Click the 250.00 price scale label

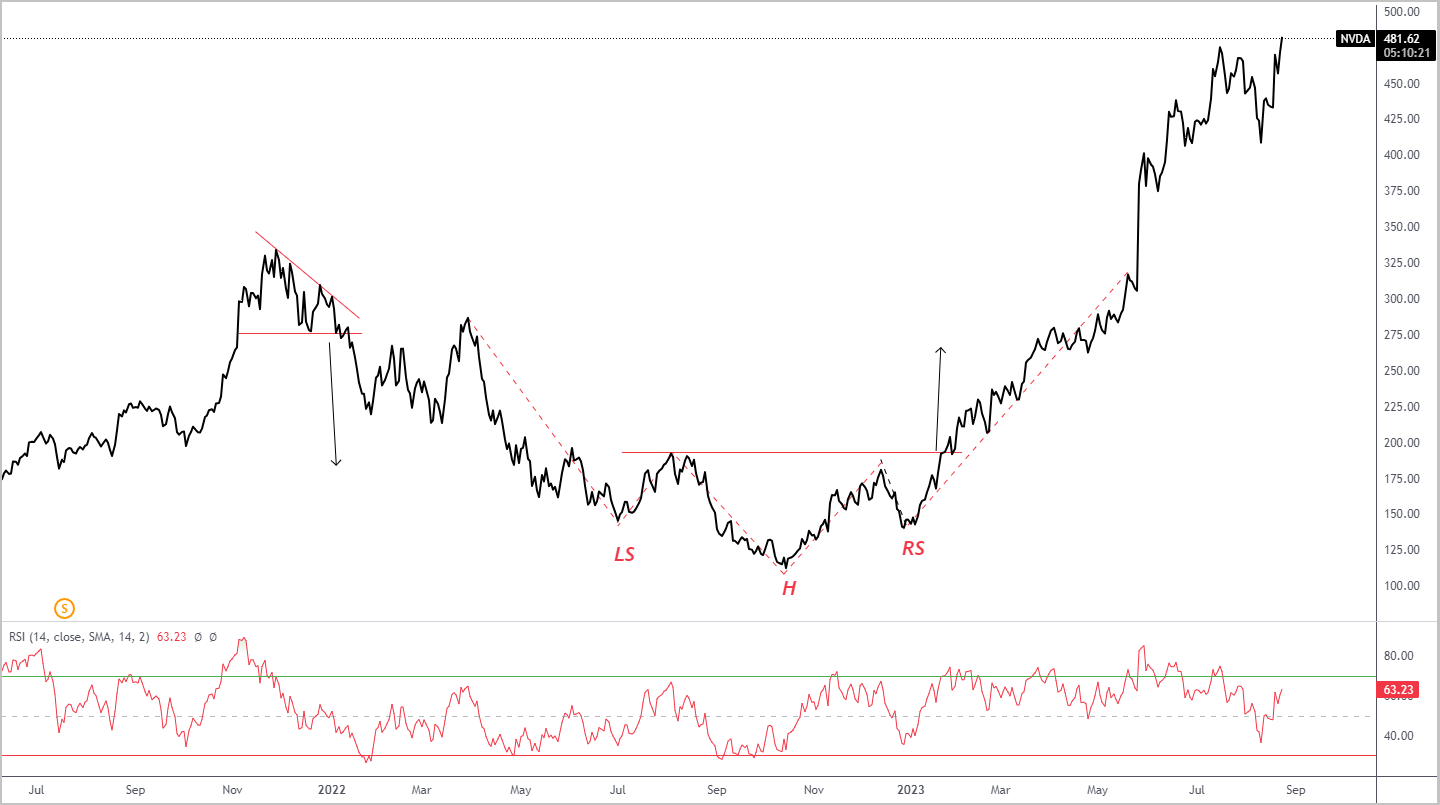click(x=1401, y=371)
